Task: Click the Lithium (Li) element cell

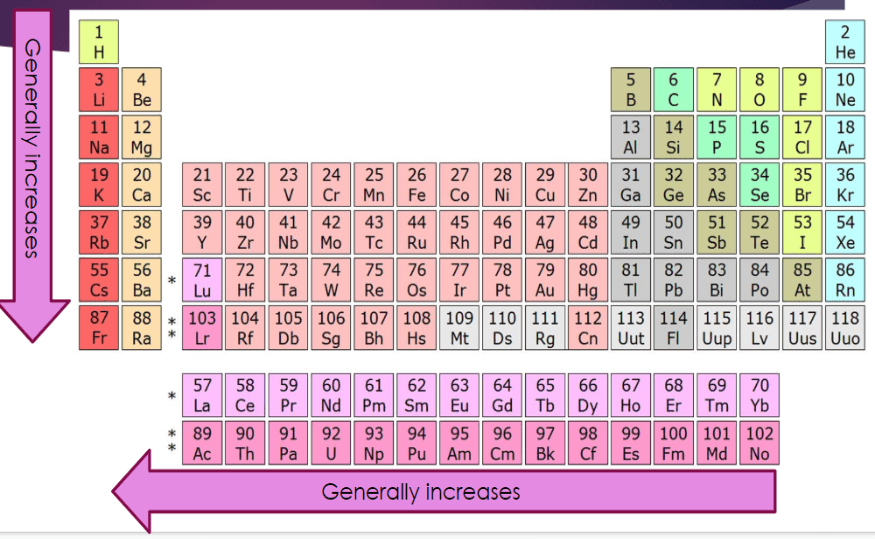Action: click(99, 90)
